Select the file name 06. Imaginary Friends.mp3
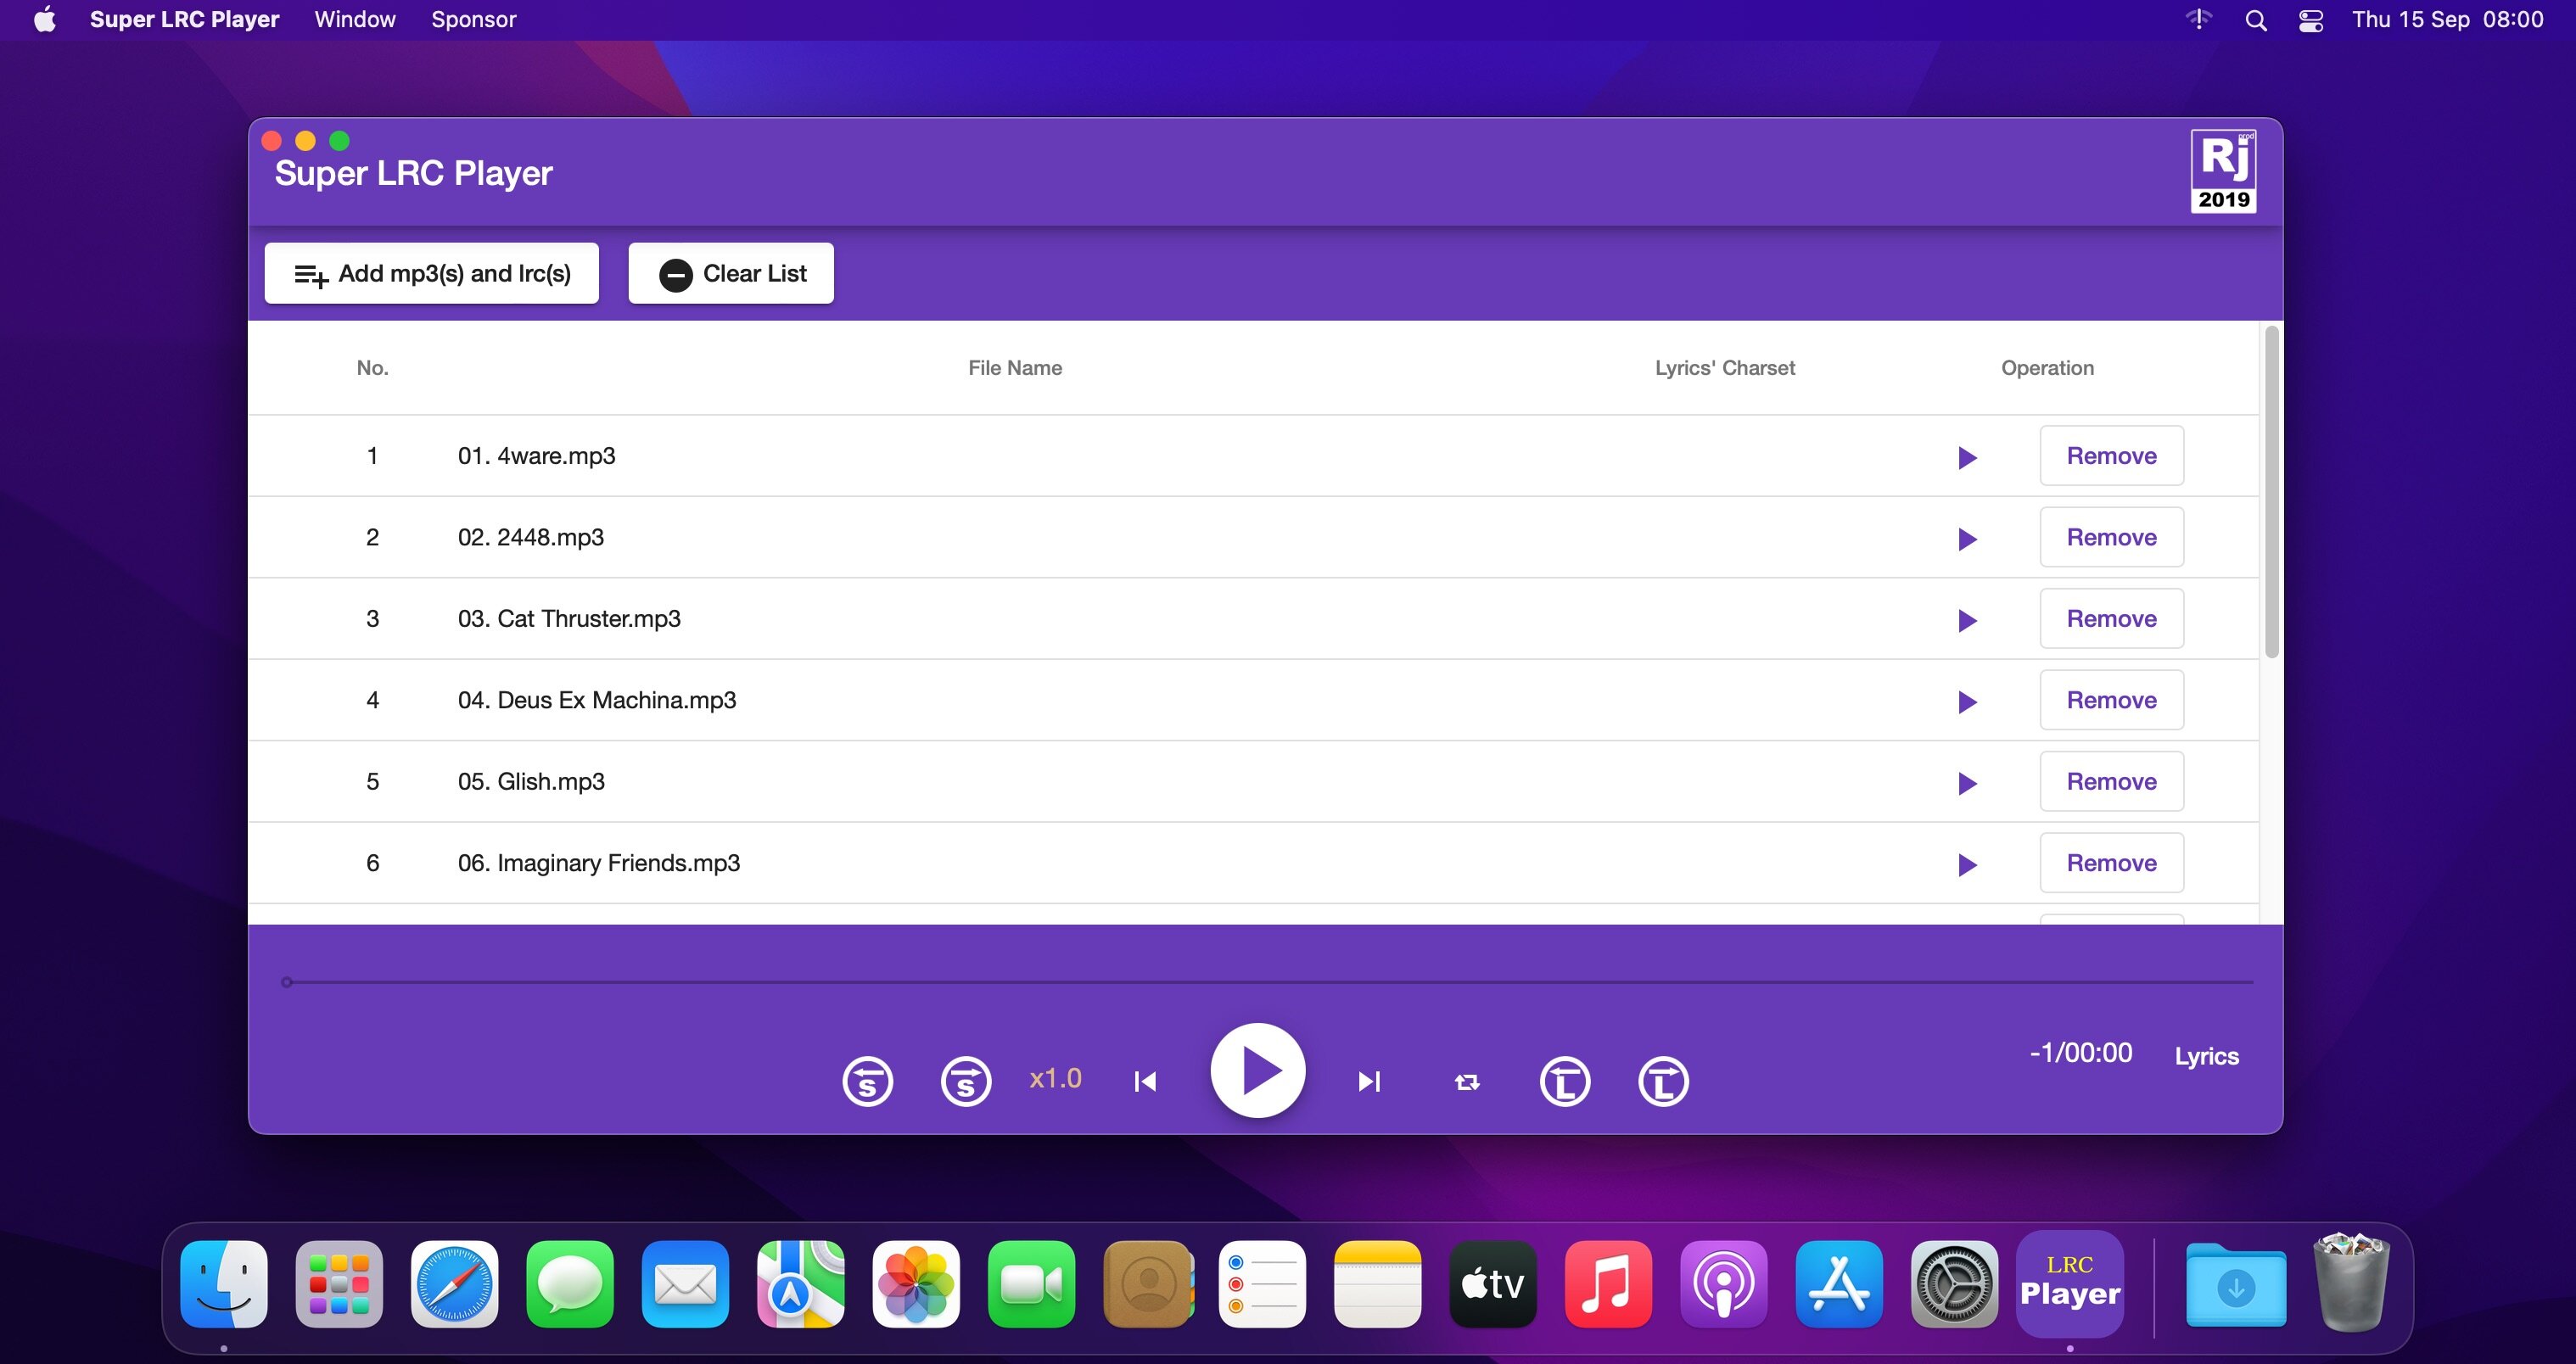The width and height of the screenshot is (2576, 1364). coord(599,863)
